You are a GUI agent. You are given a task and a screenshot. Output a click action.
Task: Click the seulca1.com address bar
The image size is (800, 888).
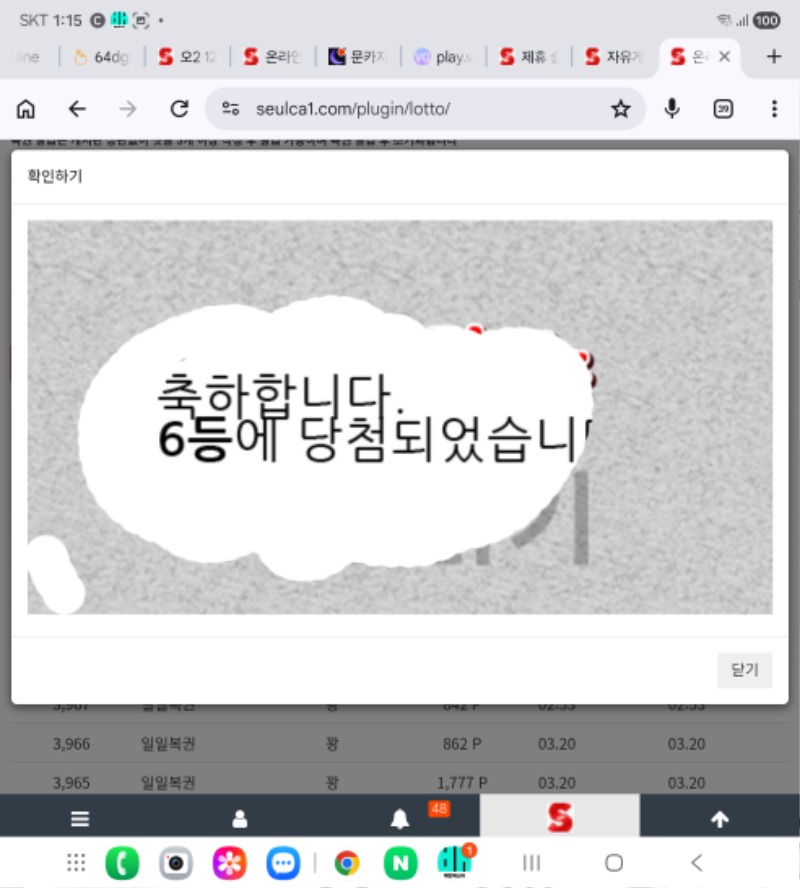(x=420, y=109)
